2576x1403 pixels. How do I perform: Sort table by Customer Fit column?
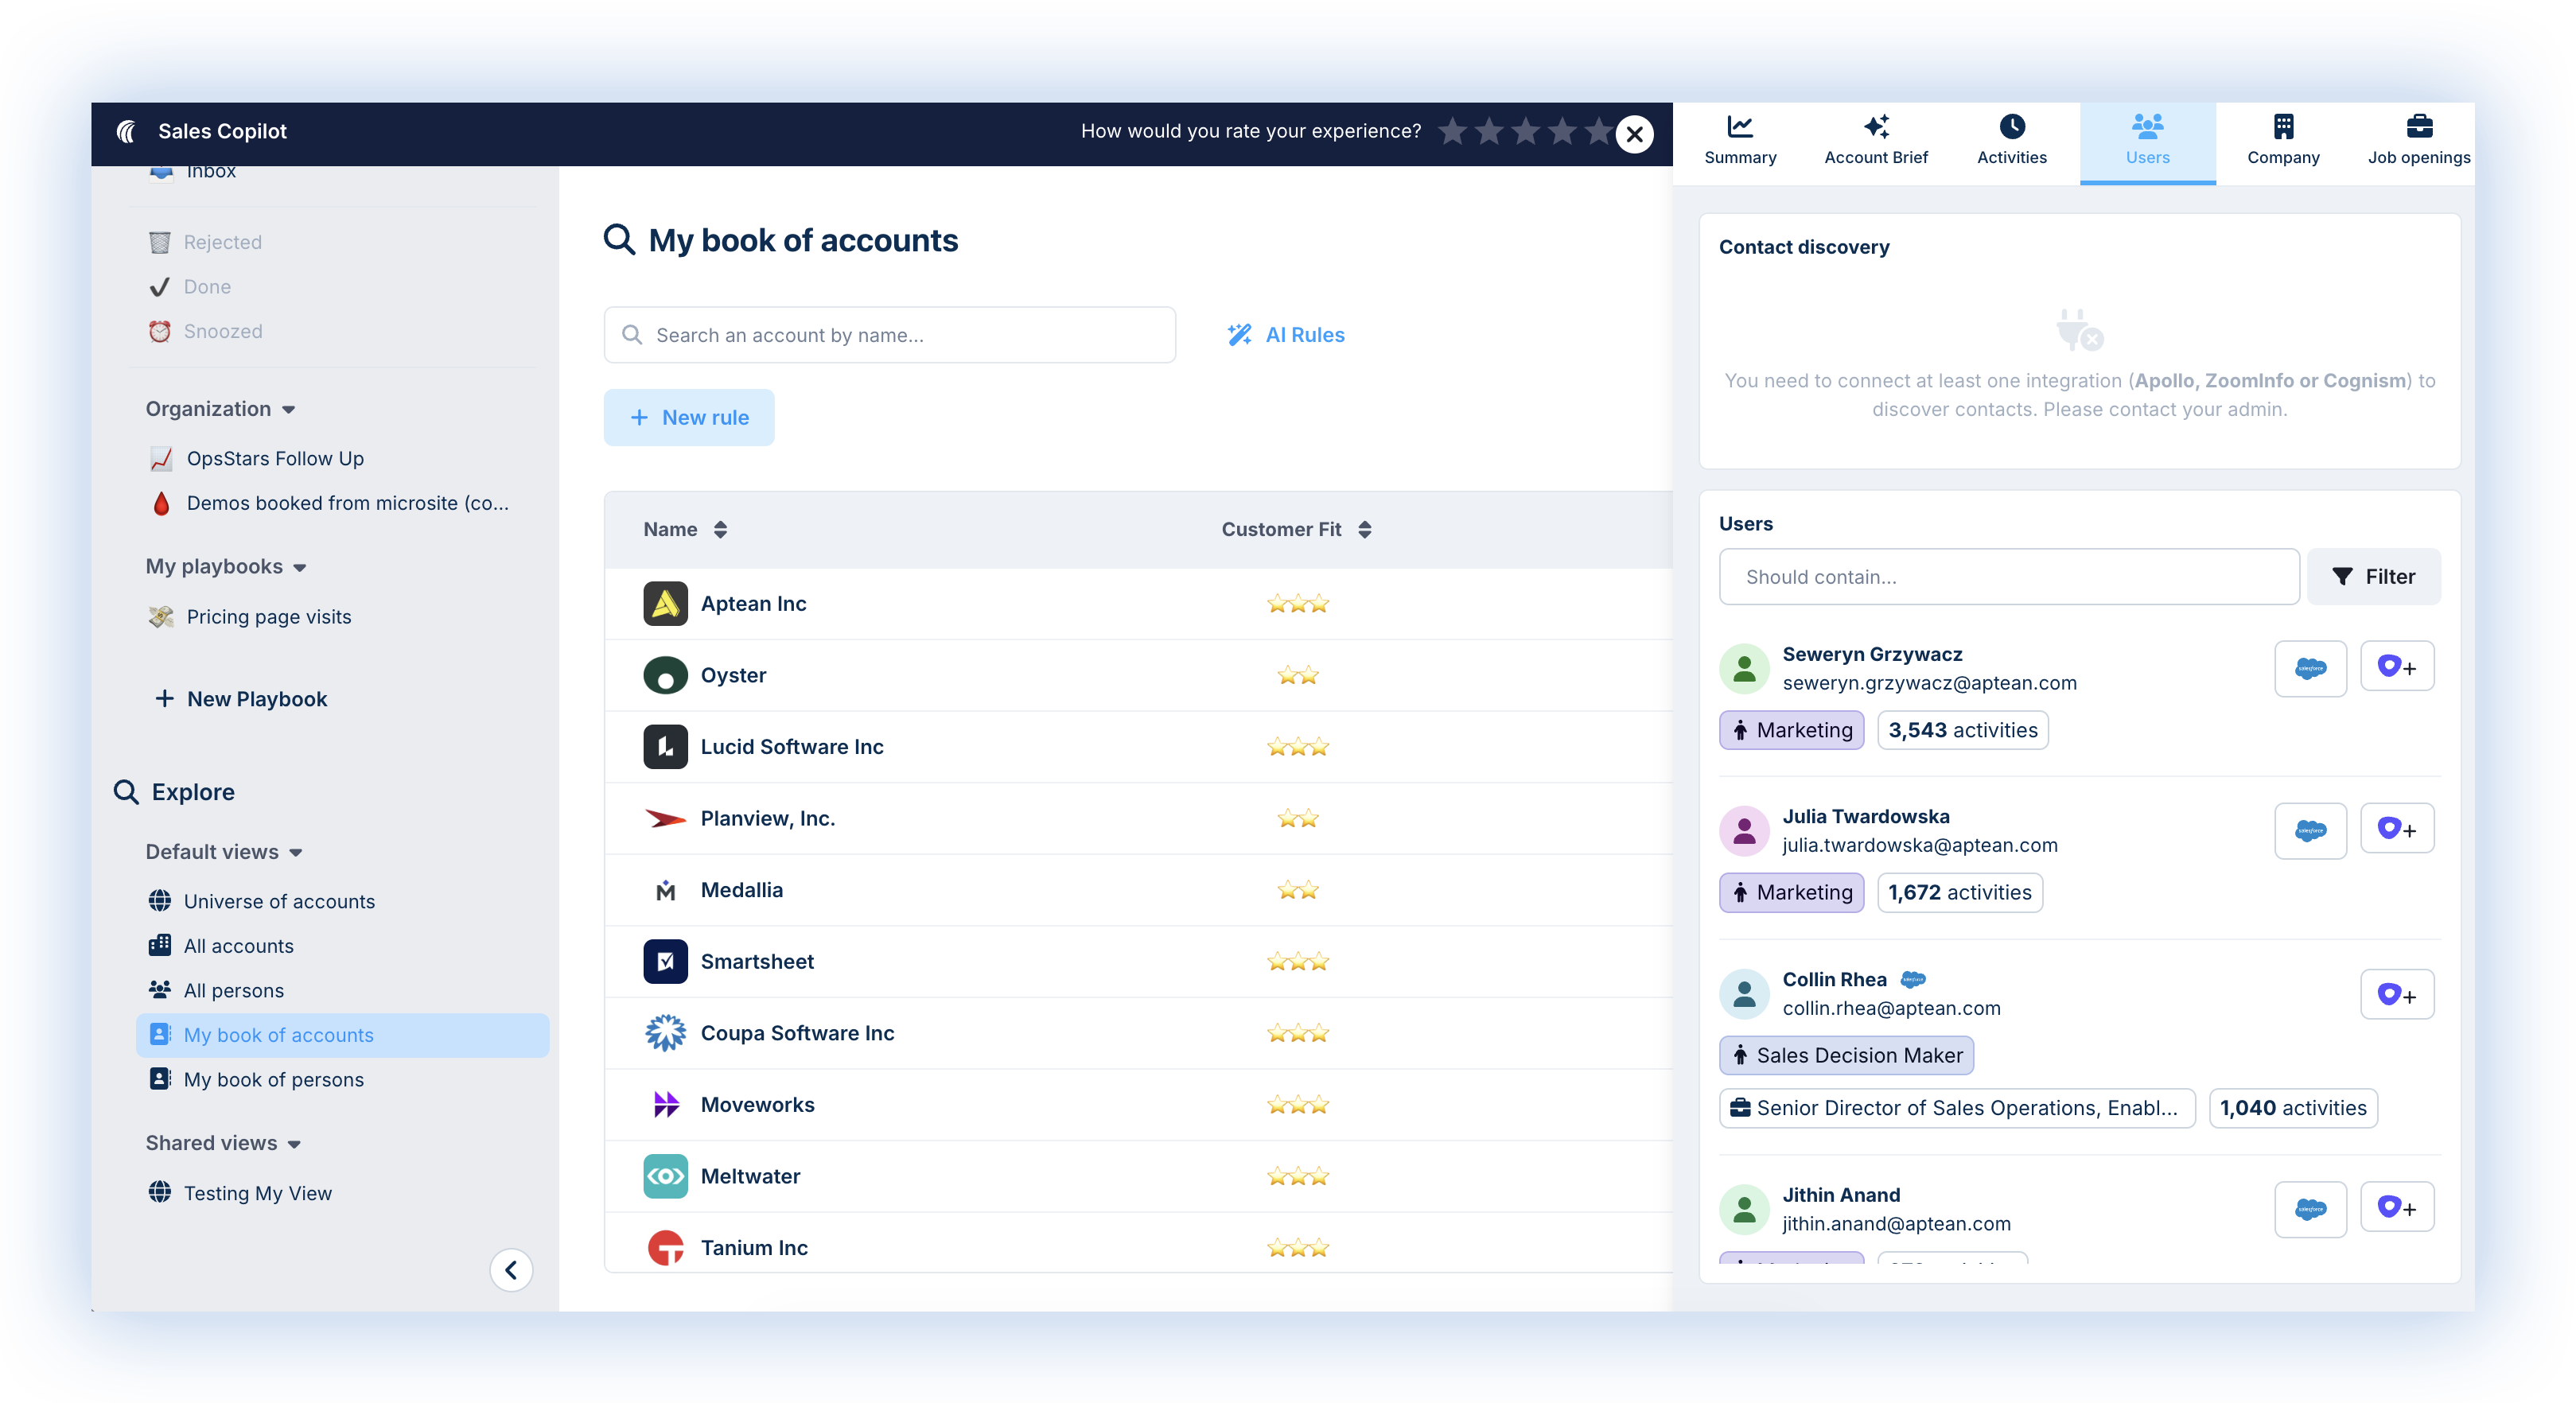(1295, 530)
